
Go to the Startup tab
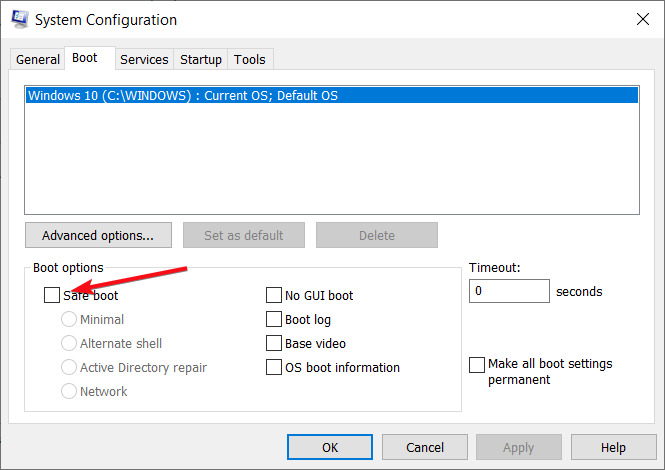coord(201,60)
